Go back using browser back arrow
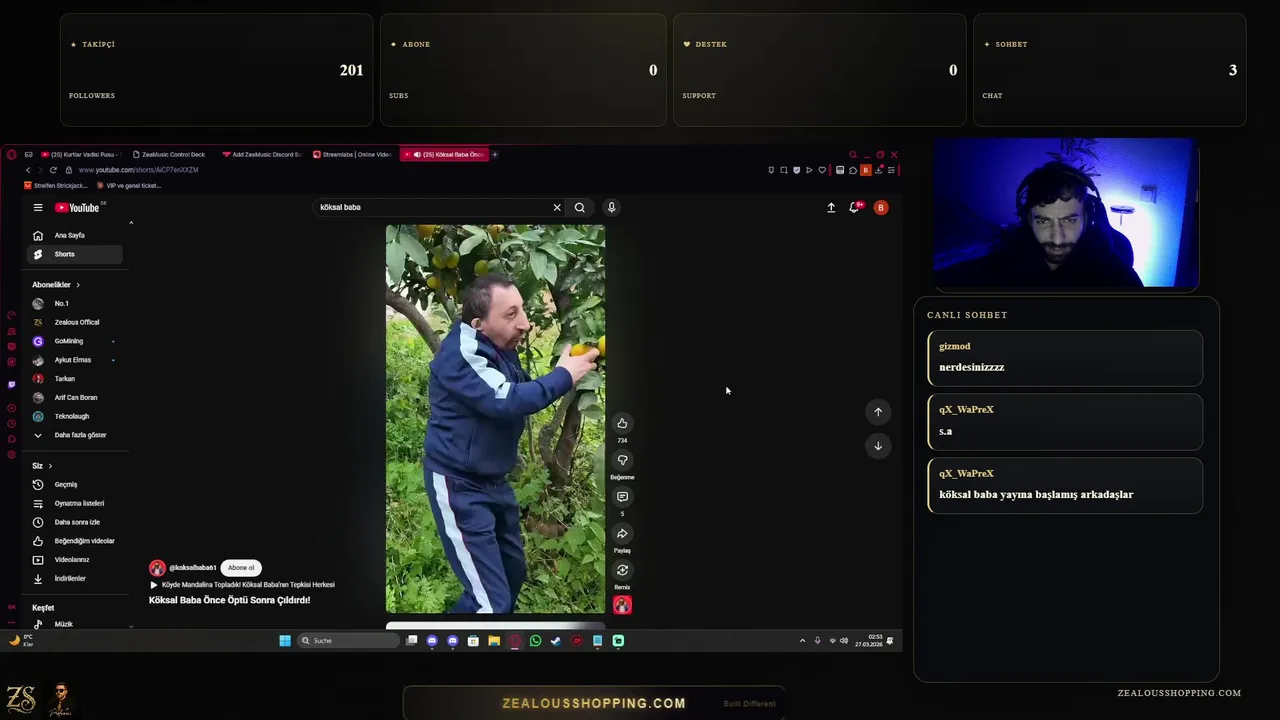Screen dimensions: 1280x720 click(x=28, y=170)
